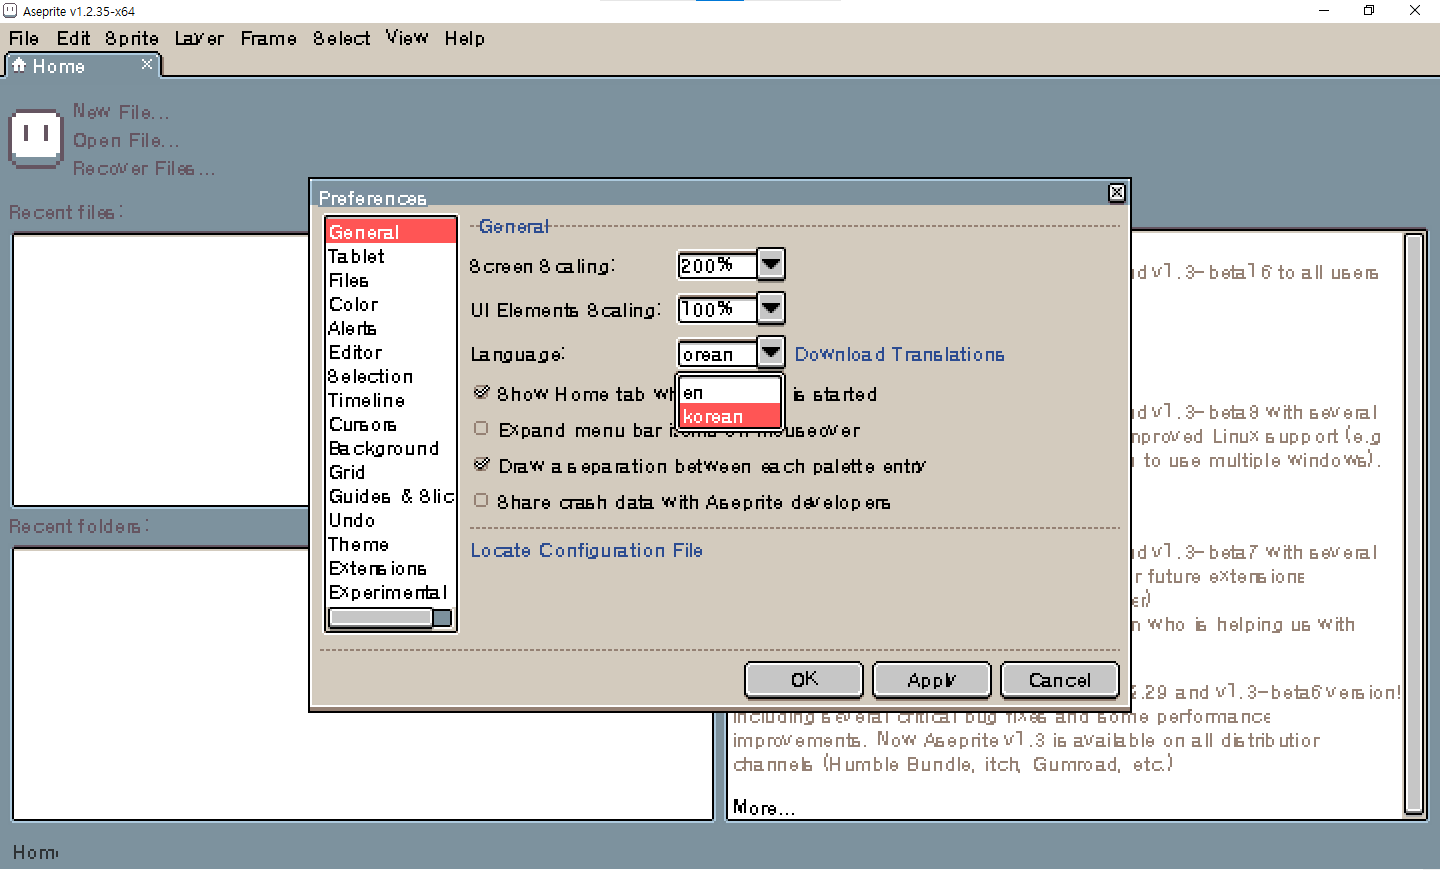1440x870 pixels.
Task: Select Theme preferences section
Action: 391,544
